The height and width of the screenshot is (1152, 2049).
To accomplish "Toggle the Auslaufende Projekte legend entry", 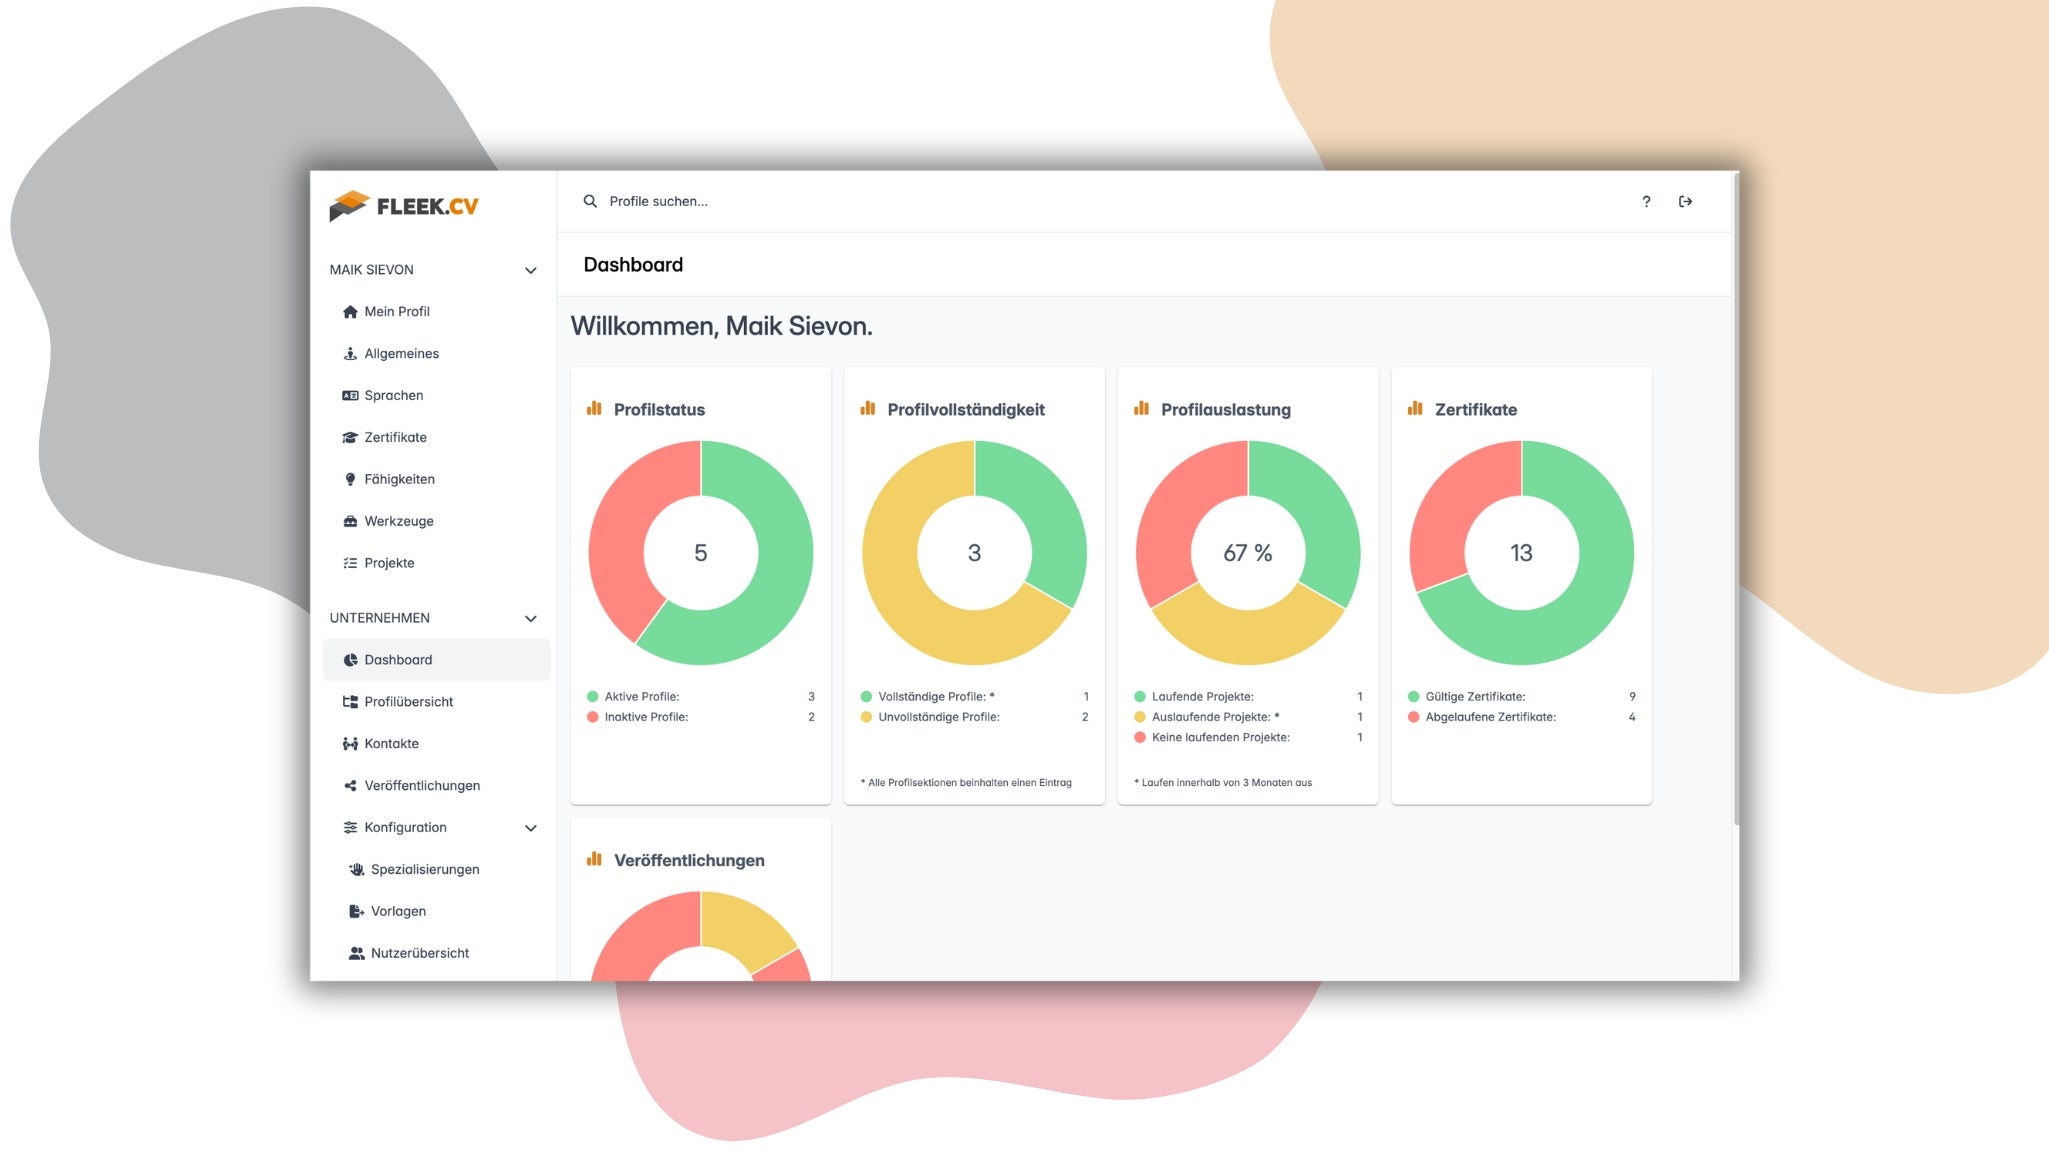I will click(x=1213, y=717).
